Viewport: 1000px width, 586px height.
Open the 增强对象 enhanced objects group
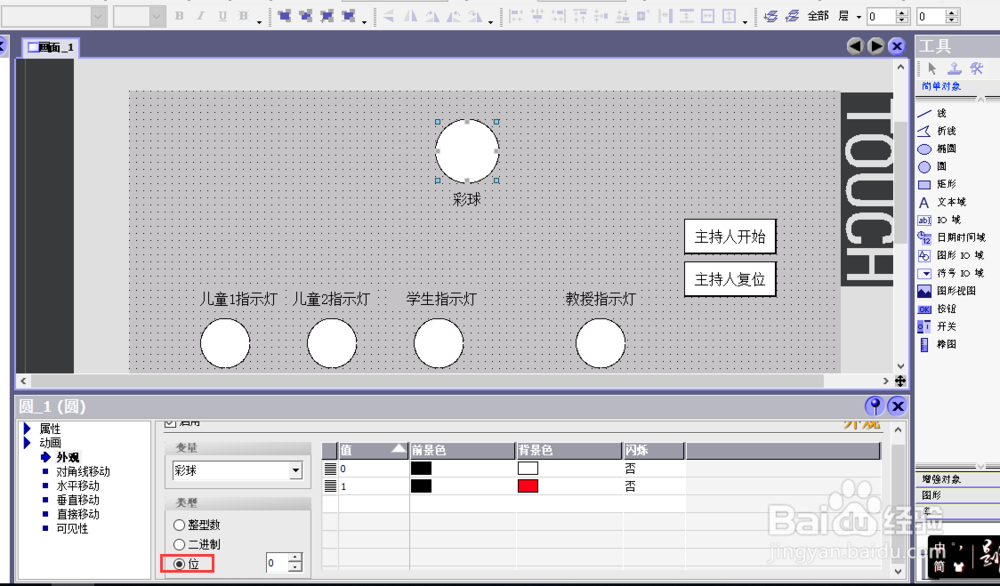click(x=941, y=479)
